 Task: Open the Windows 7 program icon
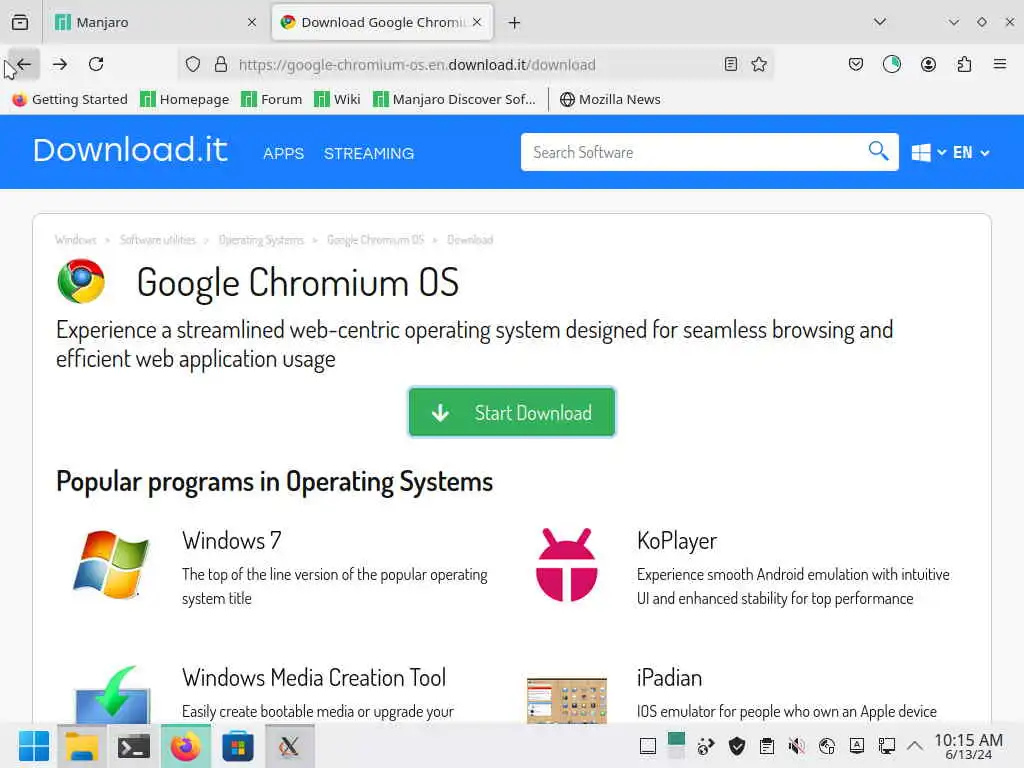[112, 565]
